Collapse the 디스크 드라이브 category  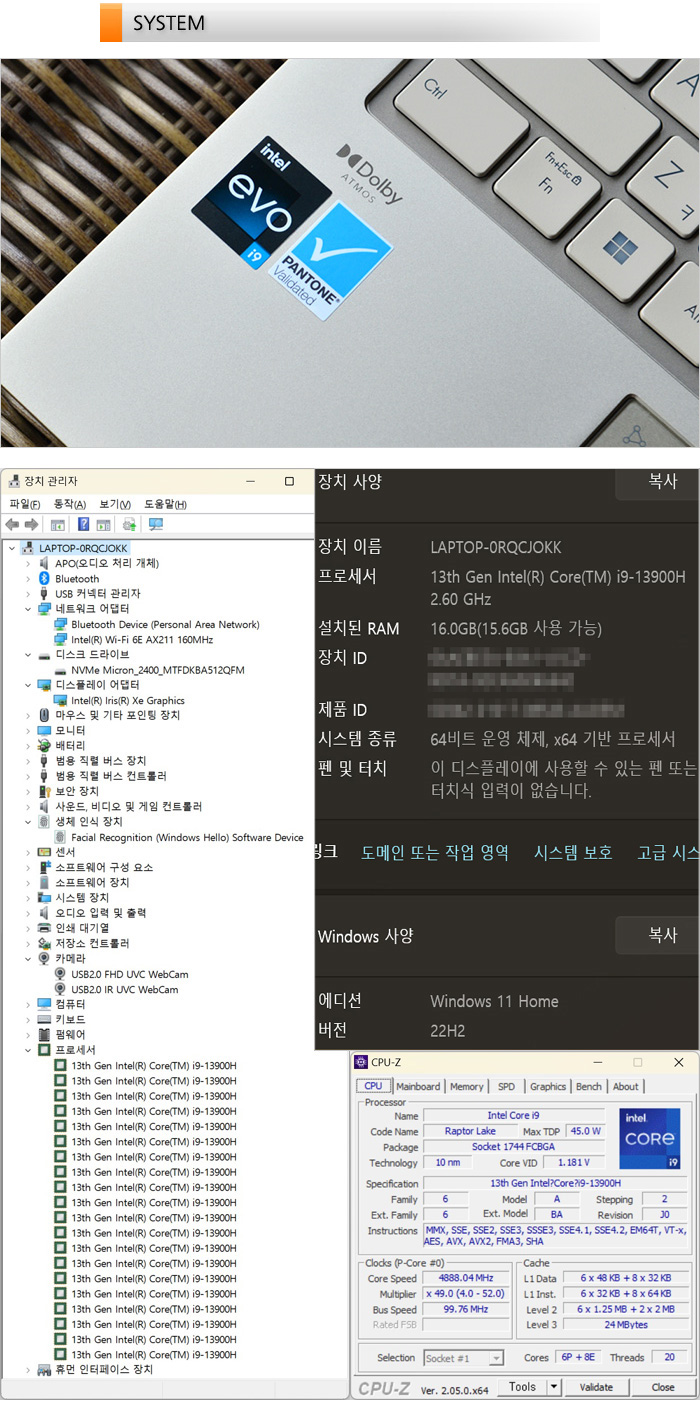coord(28,654)
